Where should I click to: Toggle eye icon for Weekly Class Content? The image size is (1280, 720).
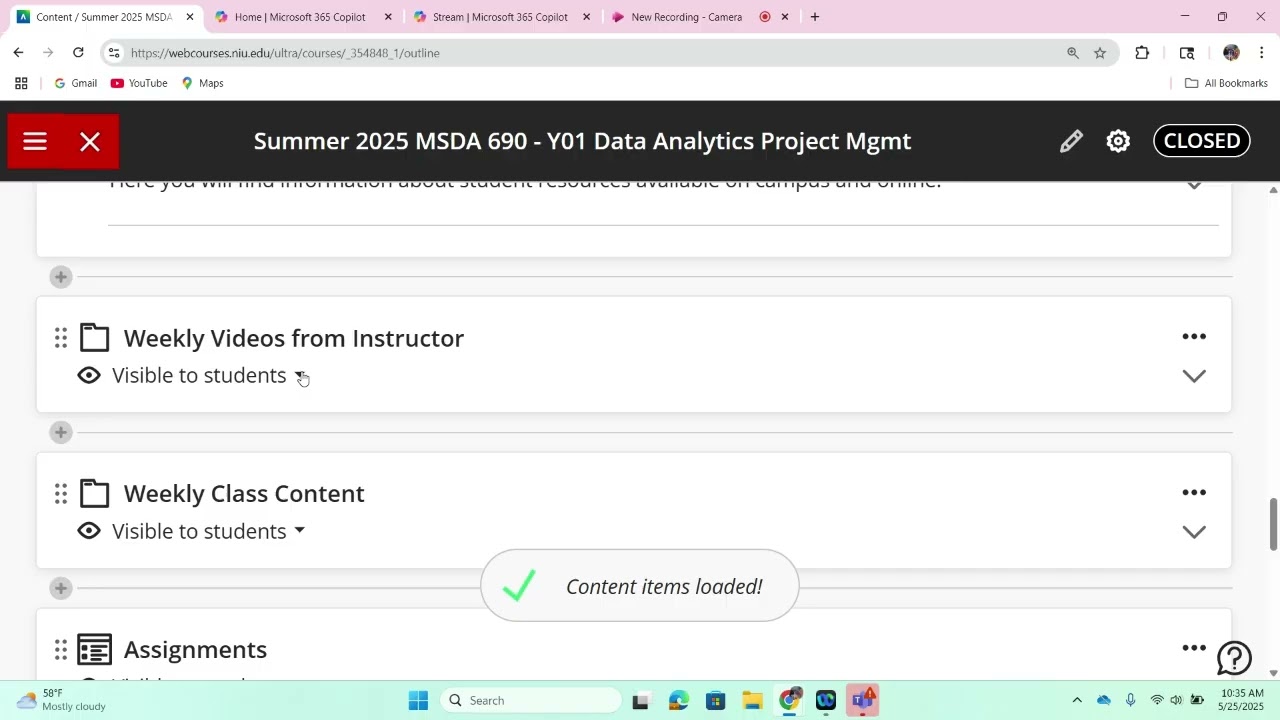89,531
